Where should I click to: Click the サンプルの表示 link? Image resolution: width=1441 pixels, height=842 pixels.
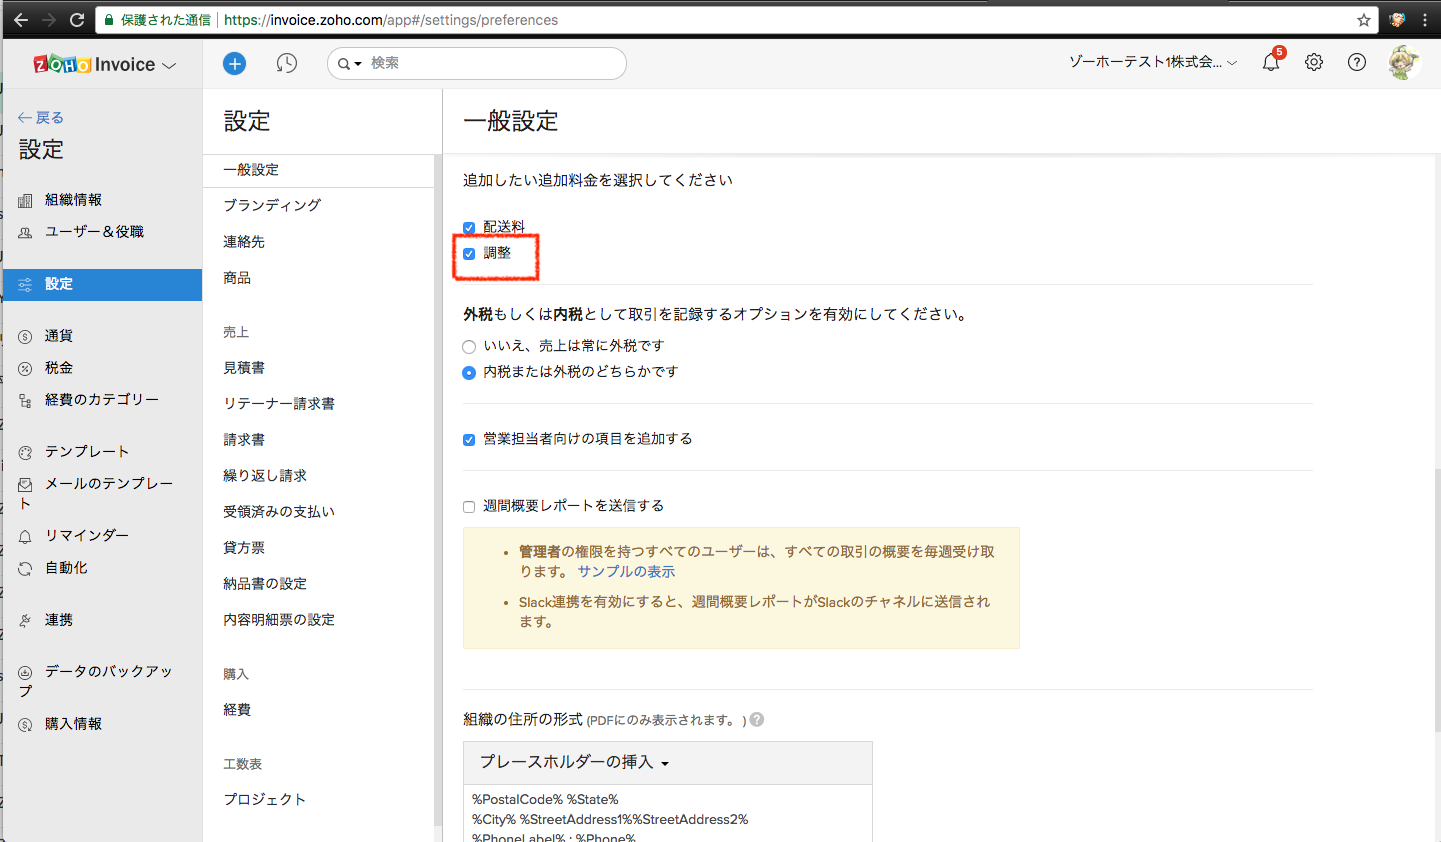[626, 572]
